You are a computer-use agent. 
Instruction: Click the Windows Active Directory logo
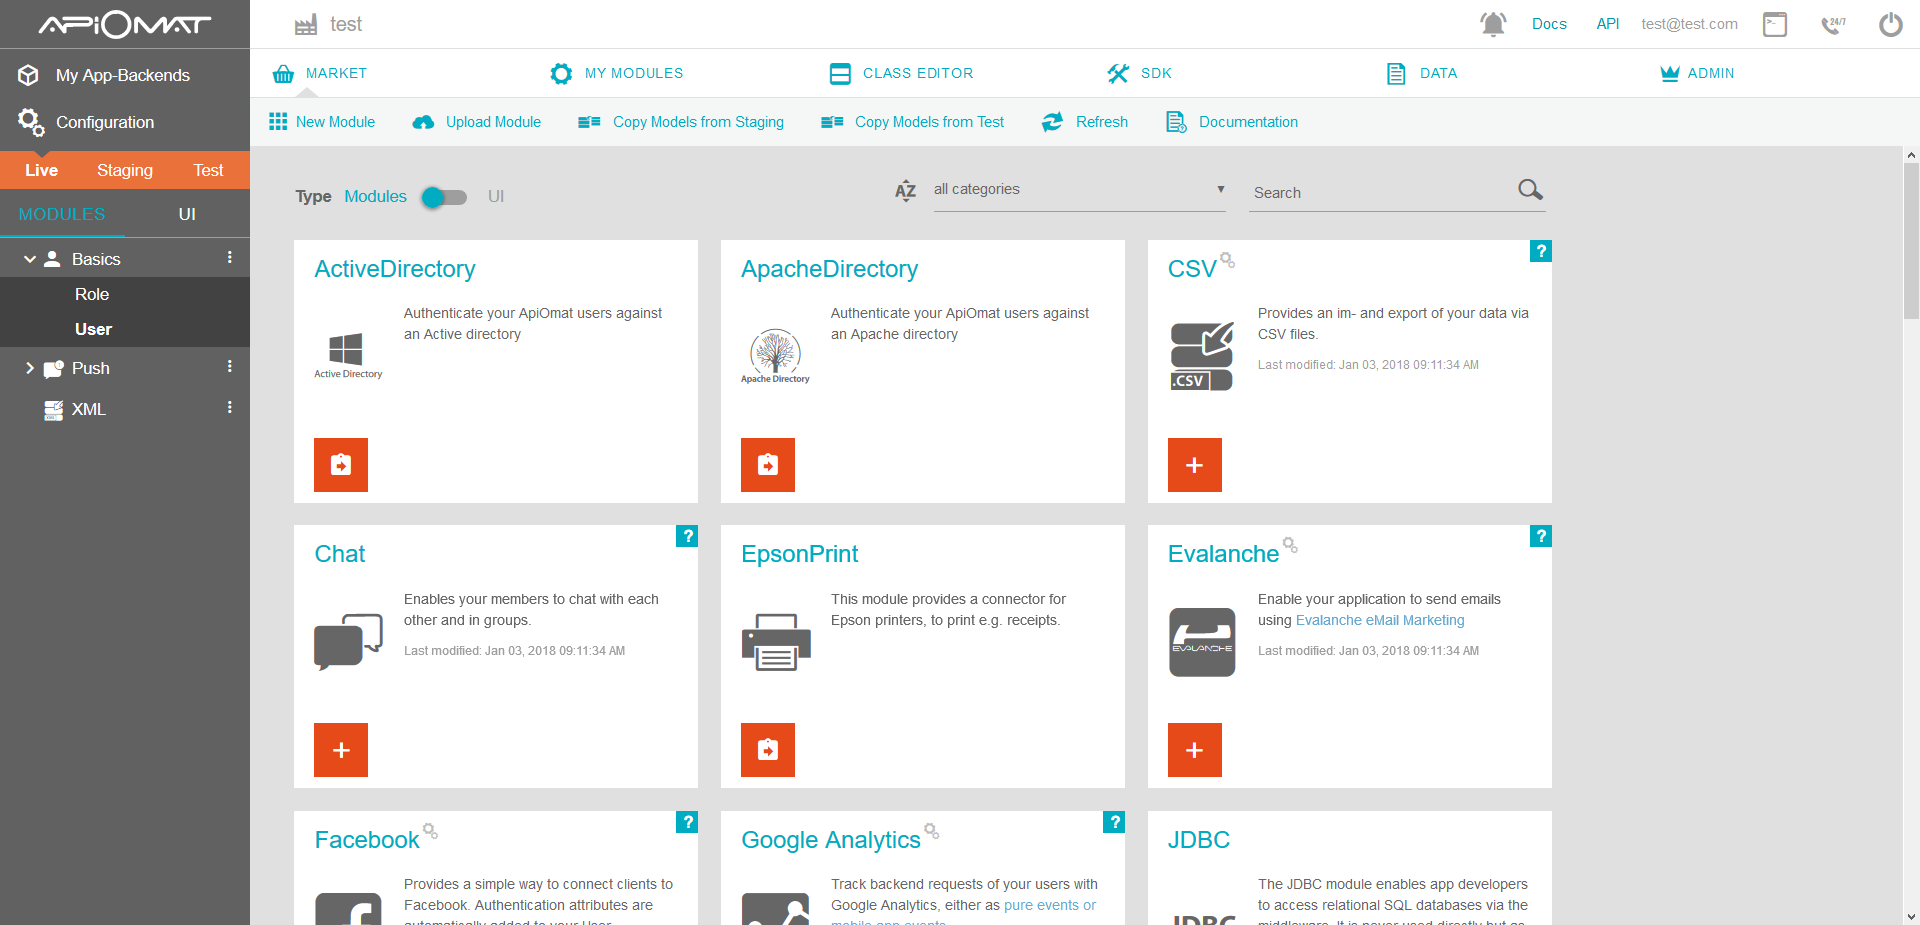point(347,356)
